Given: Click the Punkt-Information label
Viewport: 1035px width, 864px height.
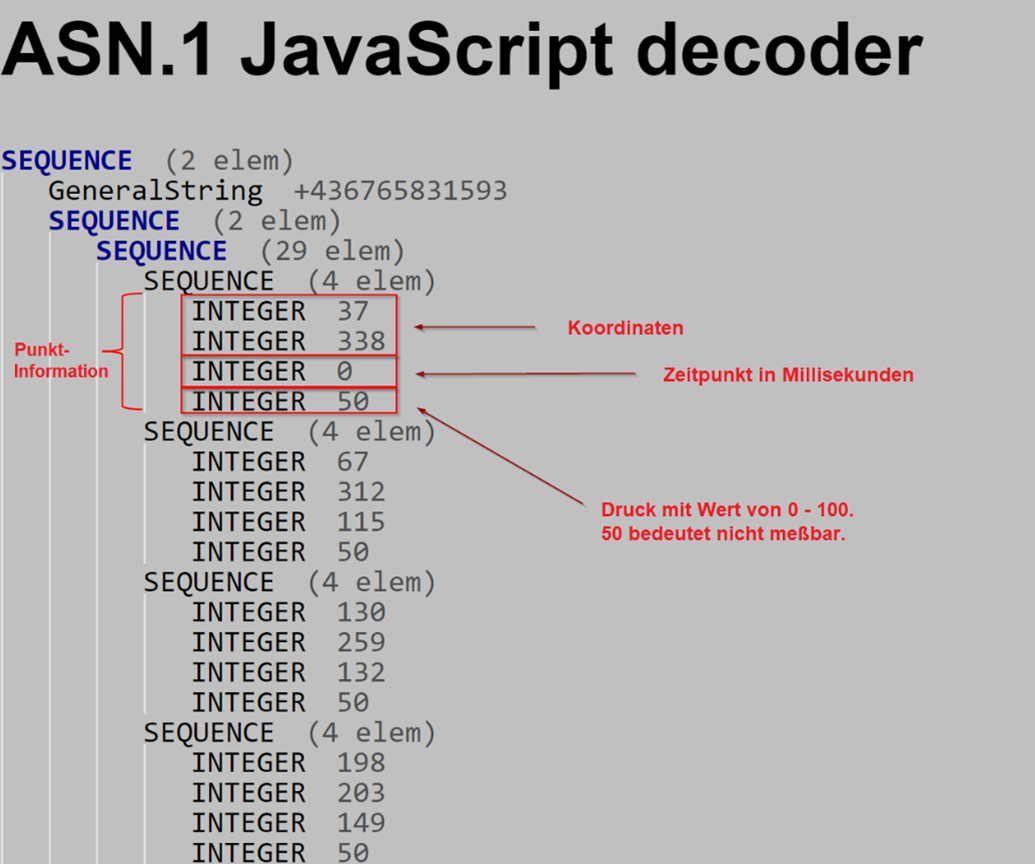Looking at the screenshot, I should click(x=61, y=360).
